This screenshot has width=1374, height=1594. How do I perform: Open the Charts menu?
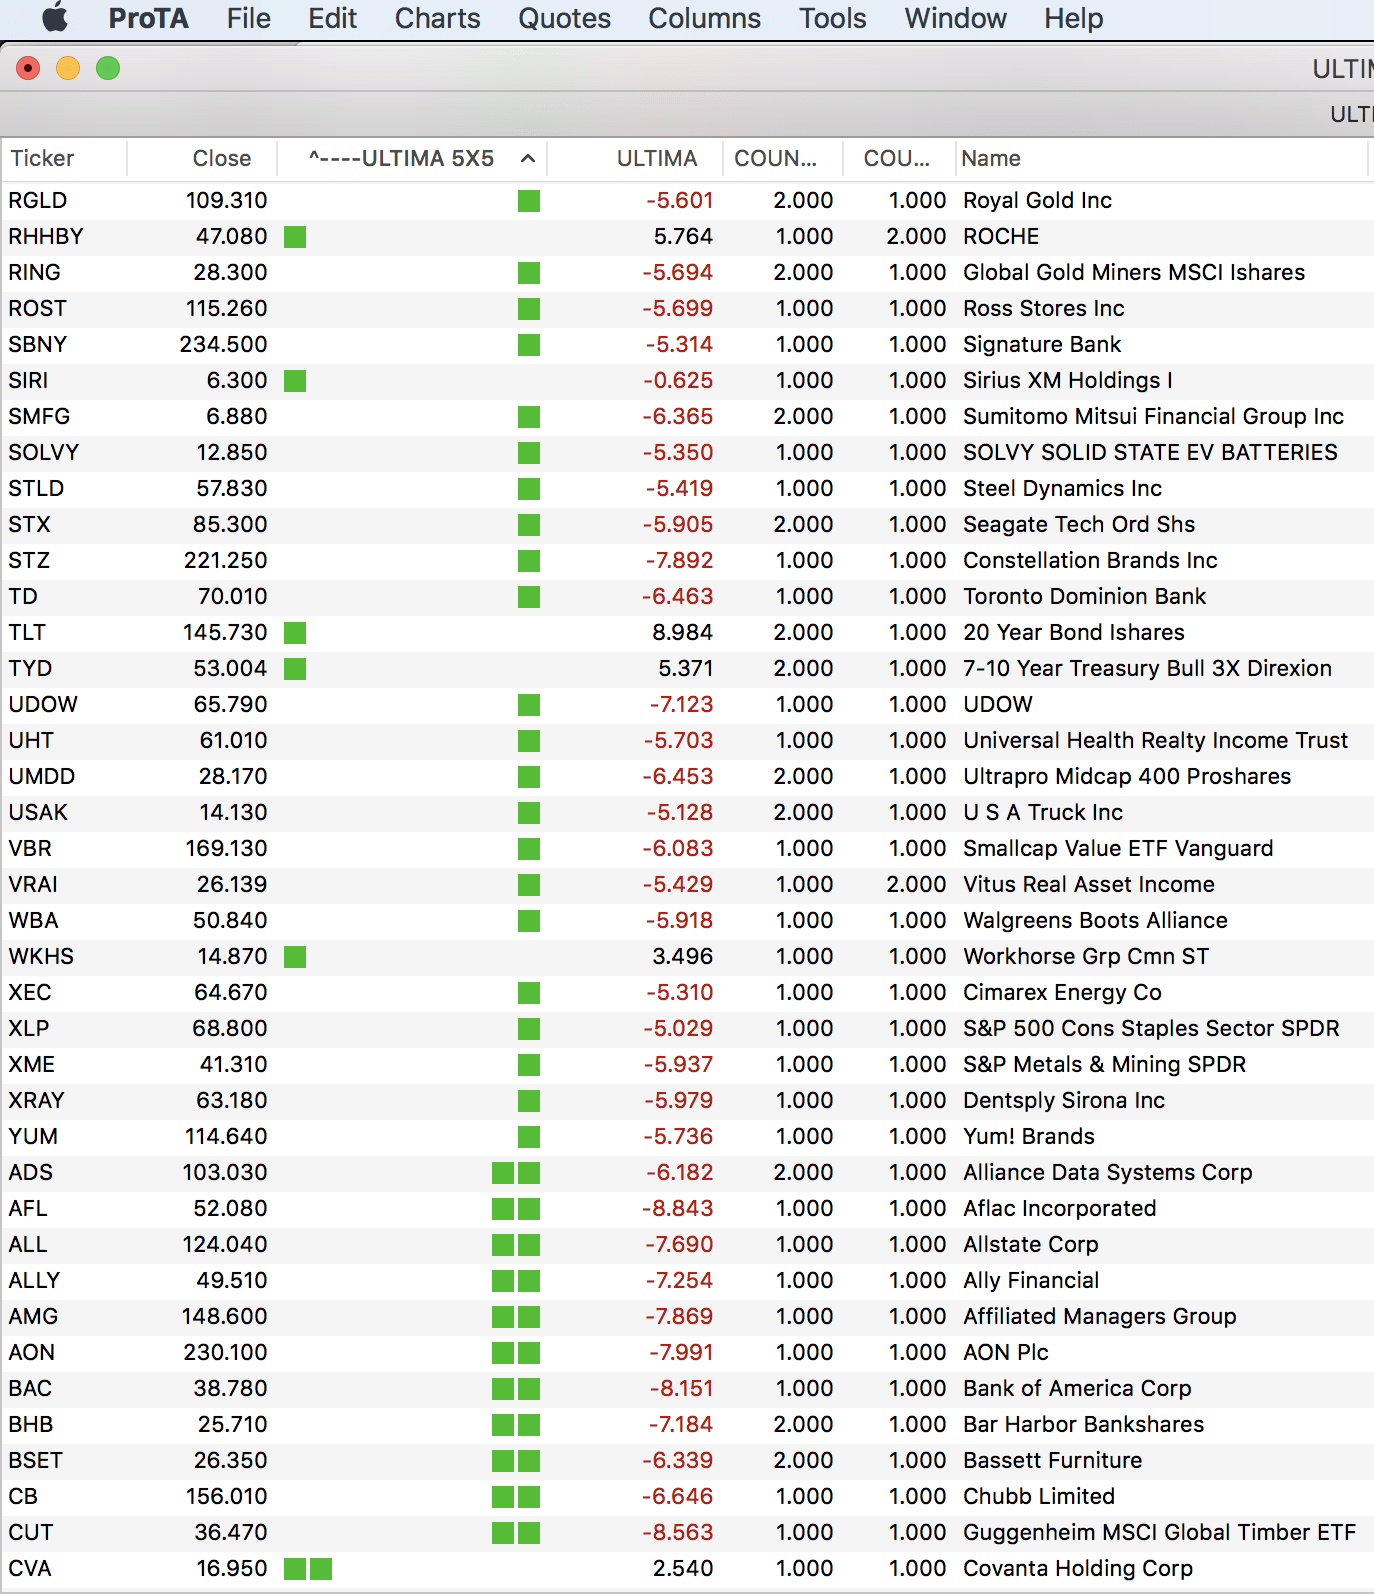pyautogui.click(x=437, y=18)
